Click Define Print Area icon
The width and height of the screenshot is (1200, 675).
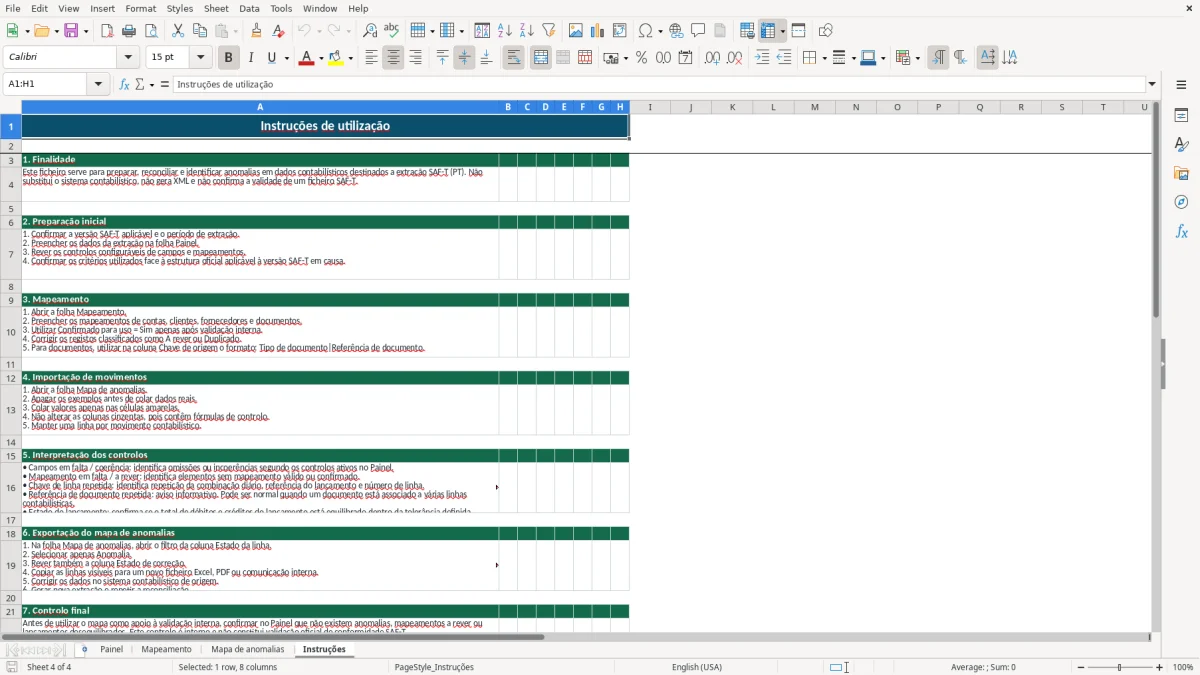pos(747,31)
